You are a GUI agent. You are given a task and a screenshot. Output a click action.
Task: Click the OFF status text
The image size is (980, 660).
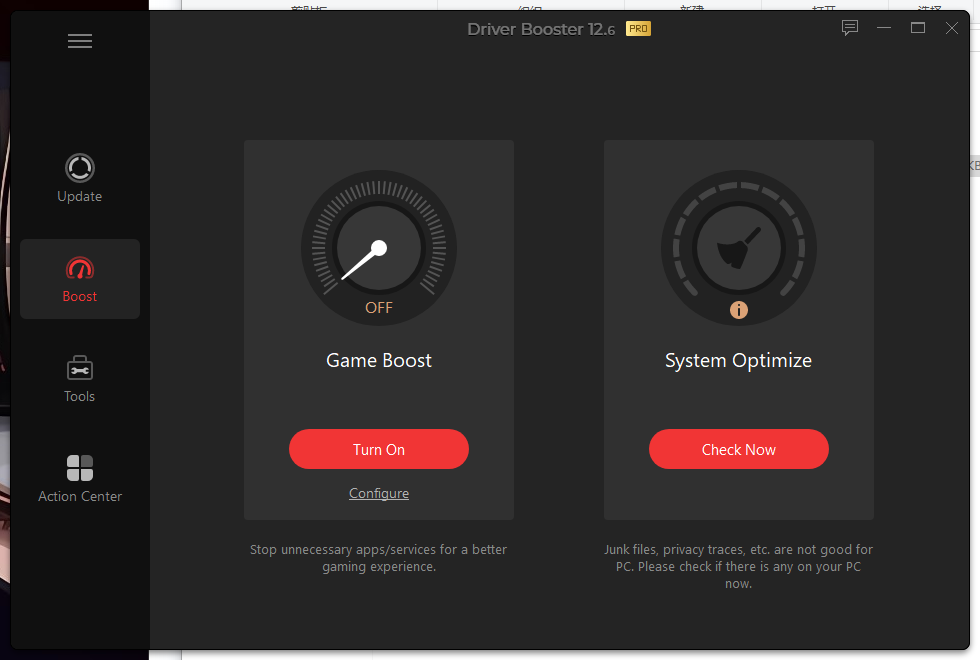[379, 308]
